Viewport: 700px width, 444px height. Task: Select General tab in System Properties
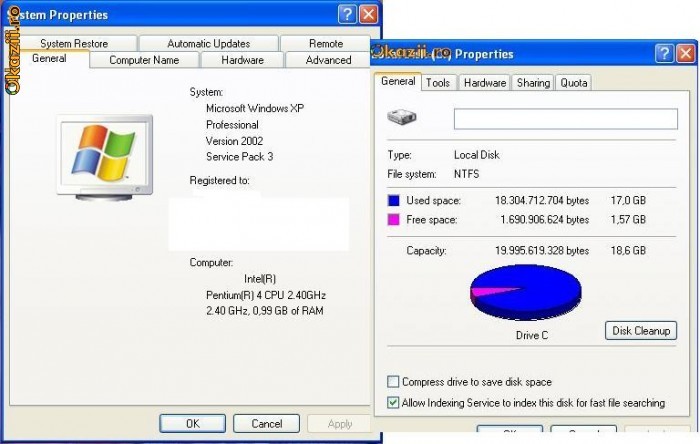point(49,58)
